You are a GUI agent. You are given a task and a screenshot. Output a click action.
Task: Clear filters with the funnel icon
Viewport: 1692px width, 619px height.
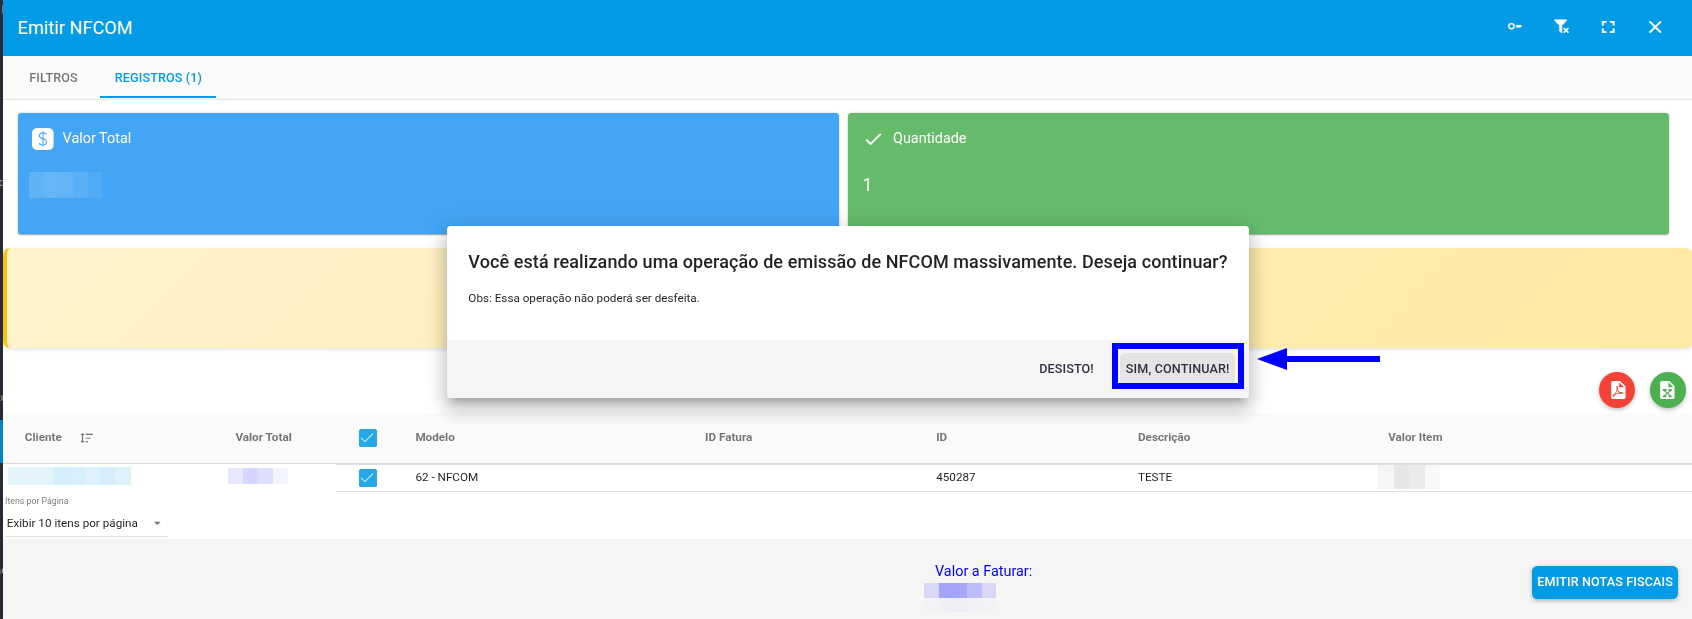pos(1561,27)
